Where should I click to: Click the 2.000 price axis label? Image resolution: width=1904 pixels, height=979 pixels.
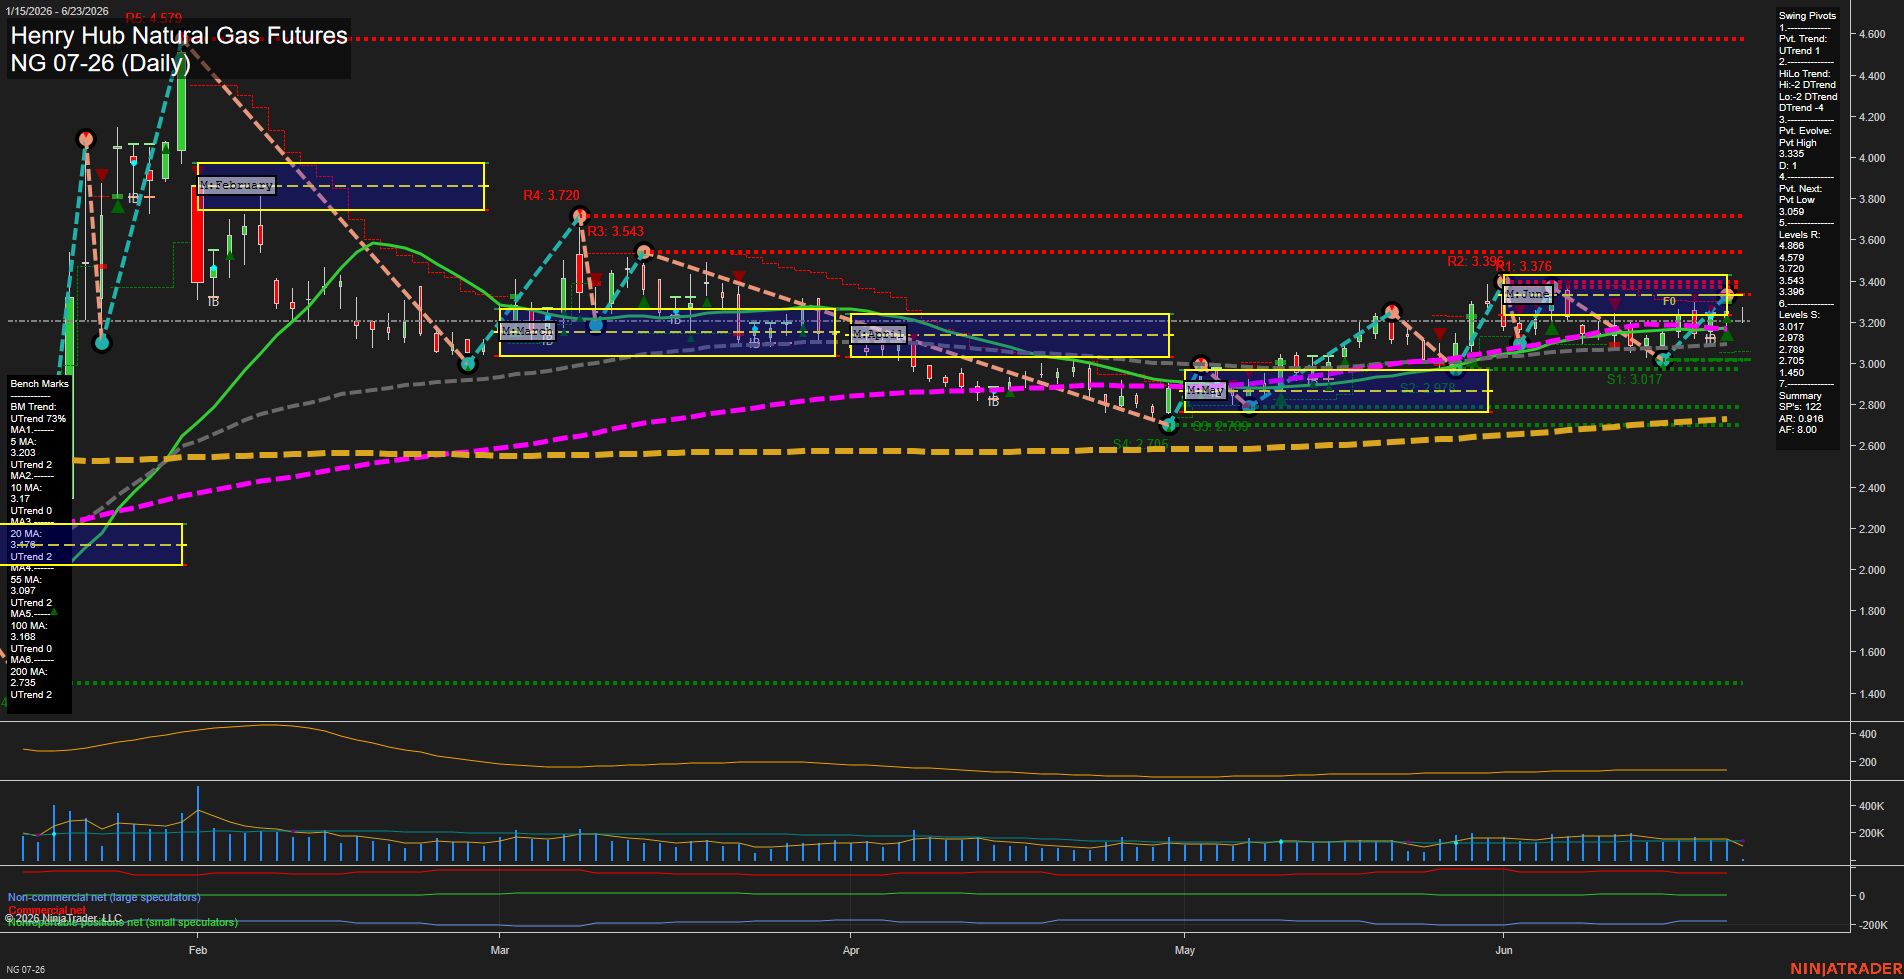coord(1872,570)
